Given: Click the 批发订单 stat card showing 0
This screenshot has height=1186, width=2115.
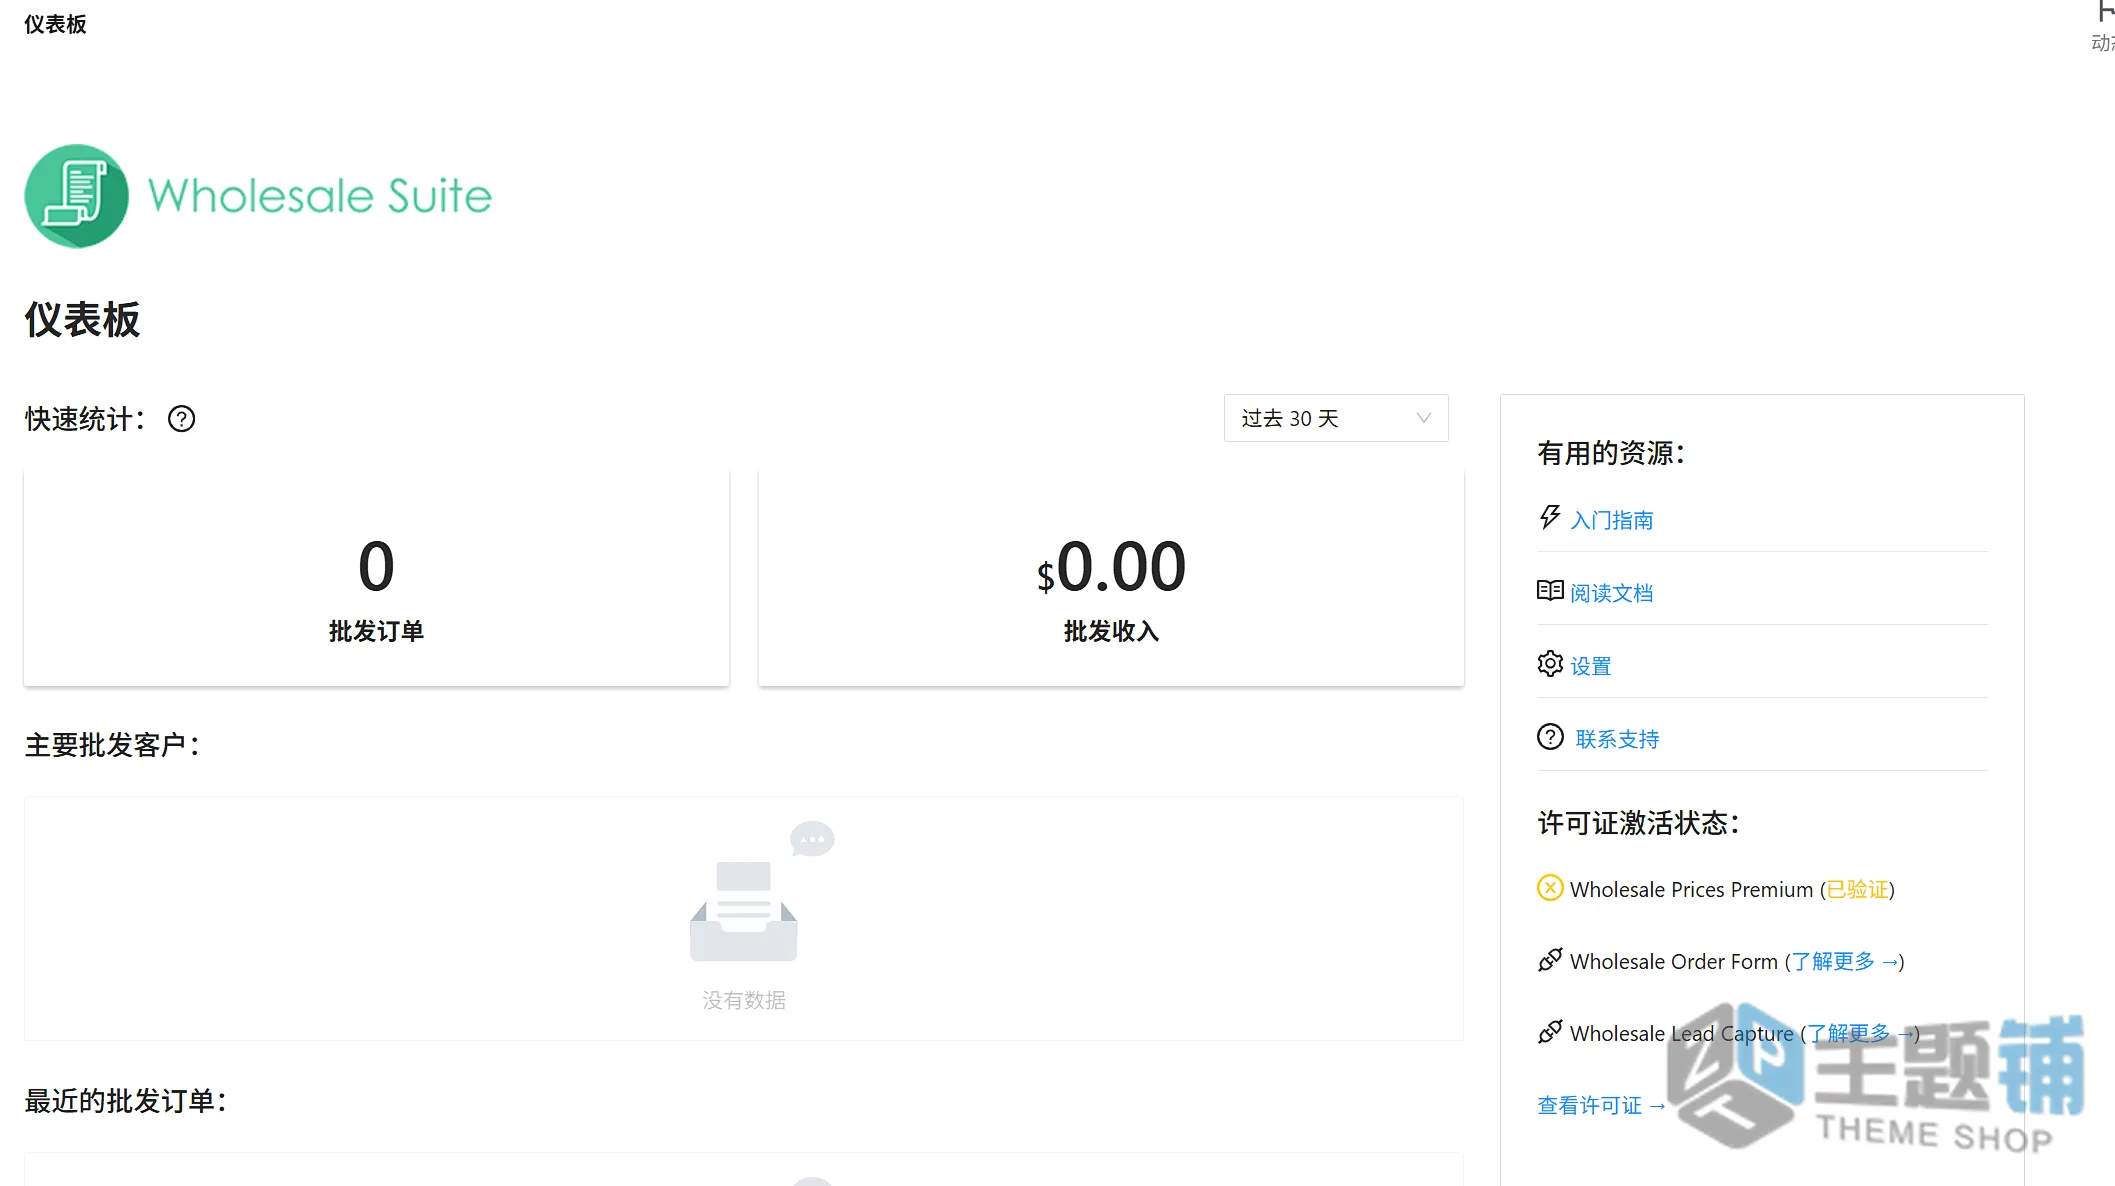Looking at the screenshot, I should 377,577.
